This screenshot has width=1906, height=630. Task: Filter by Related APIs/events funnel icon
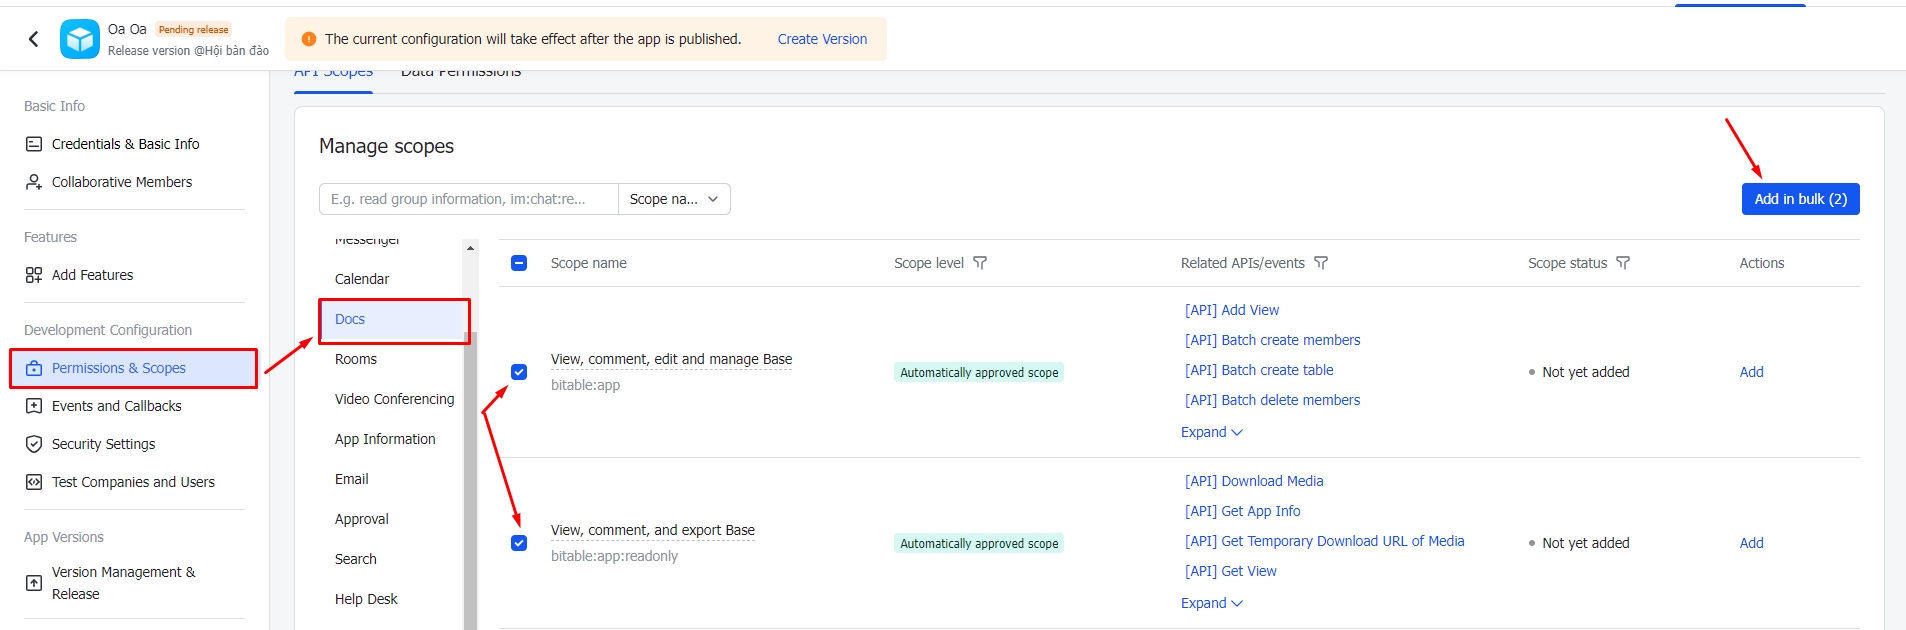1321,263
